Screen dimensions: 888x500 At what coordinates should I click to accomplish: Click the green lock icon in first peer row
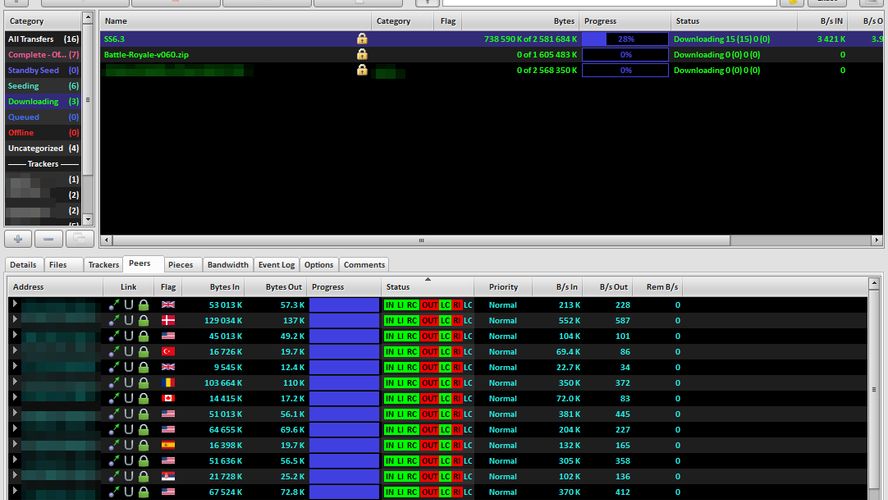click(143, 305)
